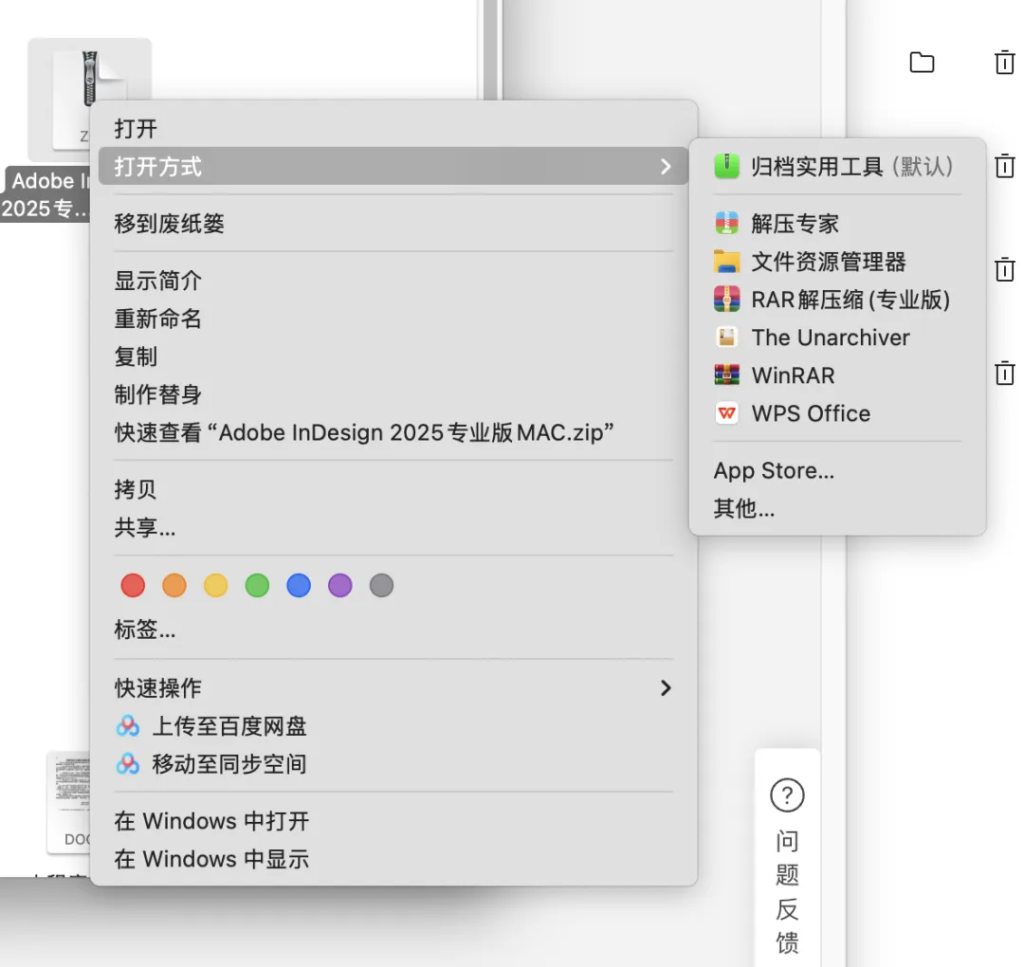Open 共享... menu entry
Screen dimensions: 1024x967
[393, 527]
